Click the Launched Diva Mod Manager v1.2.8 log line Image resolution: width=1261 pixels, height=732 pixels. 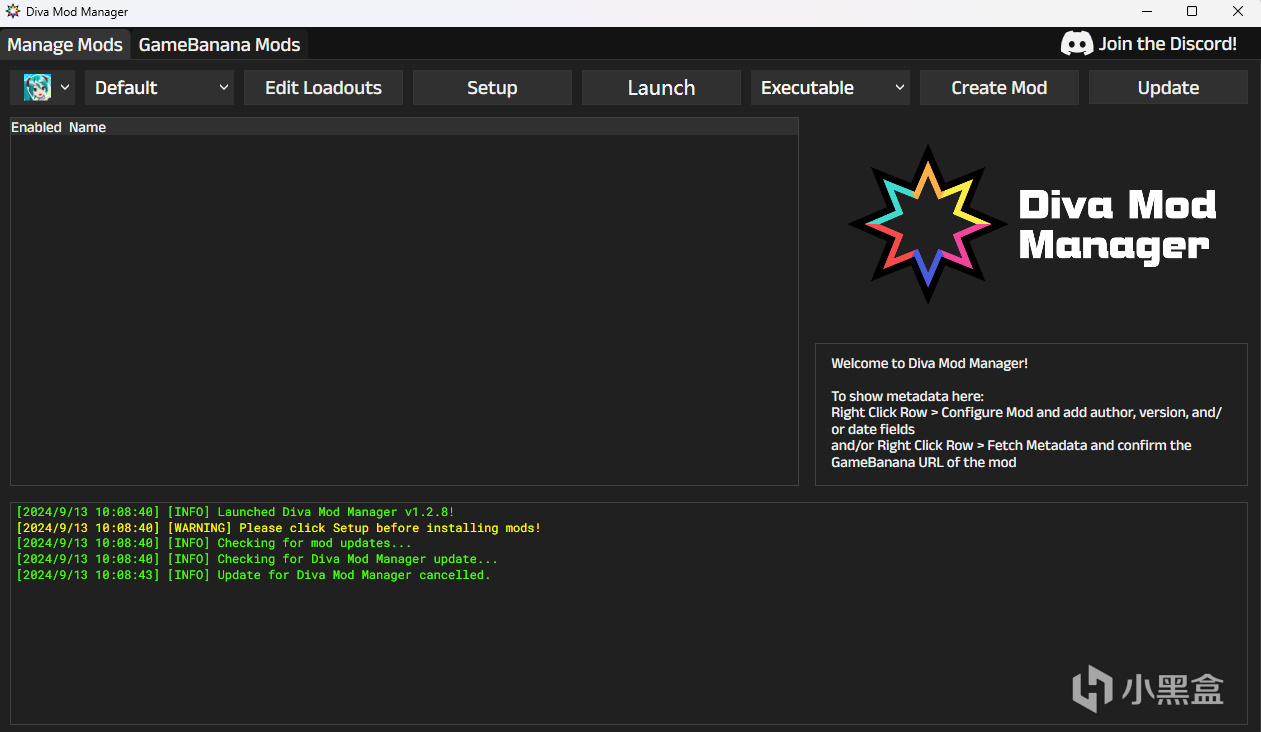[235, 512]
